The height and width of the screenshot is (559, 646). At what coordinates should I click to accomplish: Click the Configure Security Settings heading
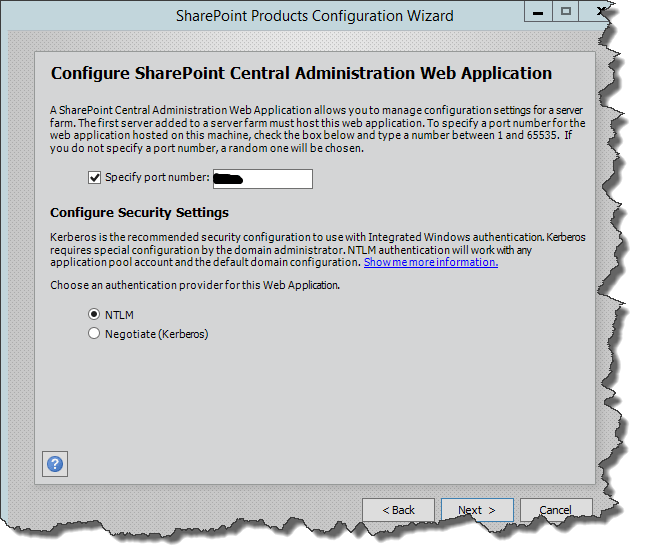coord(139,213)
